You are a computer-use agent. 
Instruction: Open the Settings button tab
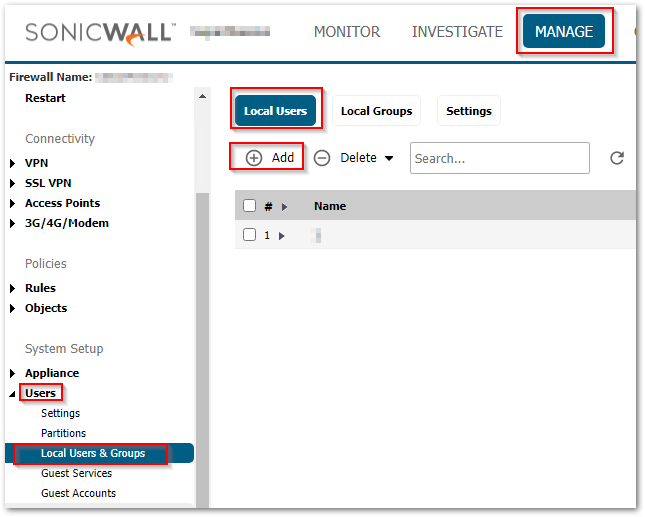[468, 111]
